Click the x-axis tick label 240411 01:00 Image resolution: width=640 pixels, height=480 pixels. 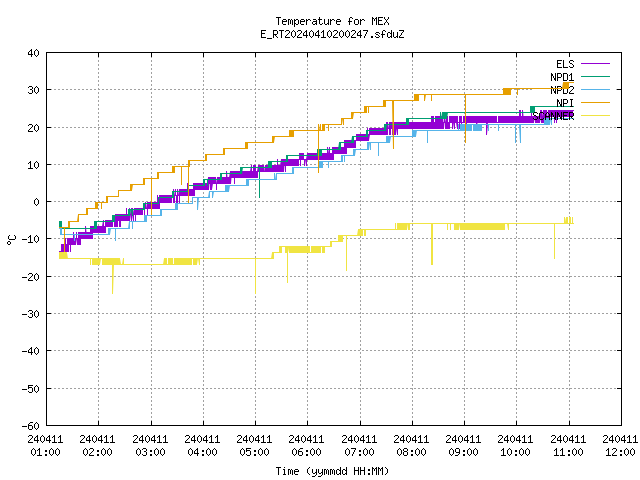[x=45, y=446]
